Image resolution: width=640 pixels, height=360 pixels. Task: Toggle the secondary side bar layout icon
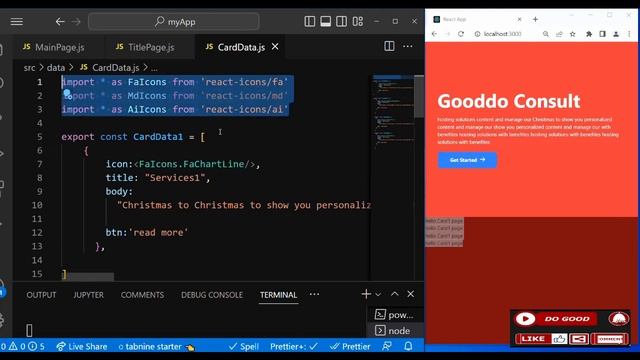coord(342,21)
